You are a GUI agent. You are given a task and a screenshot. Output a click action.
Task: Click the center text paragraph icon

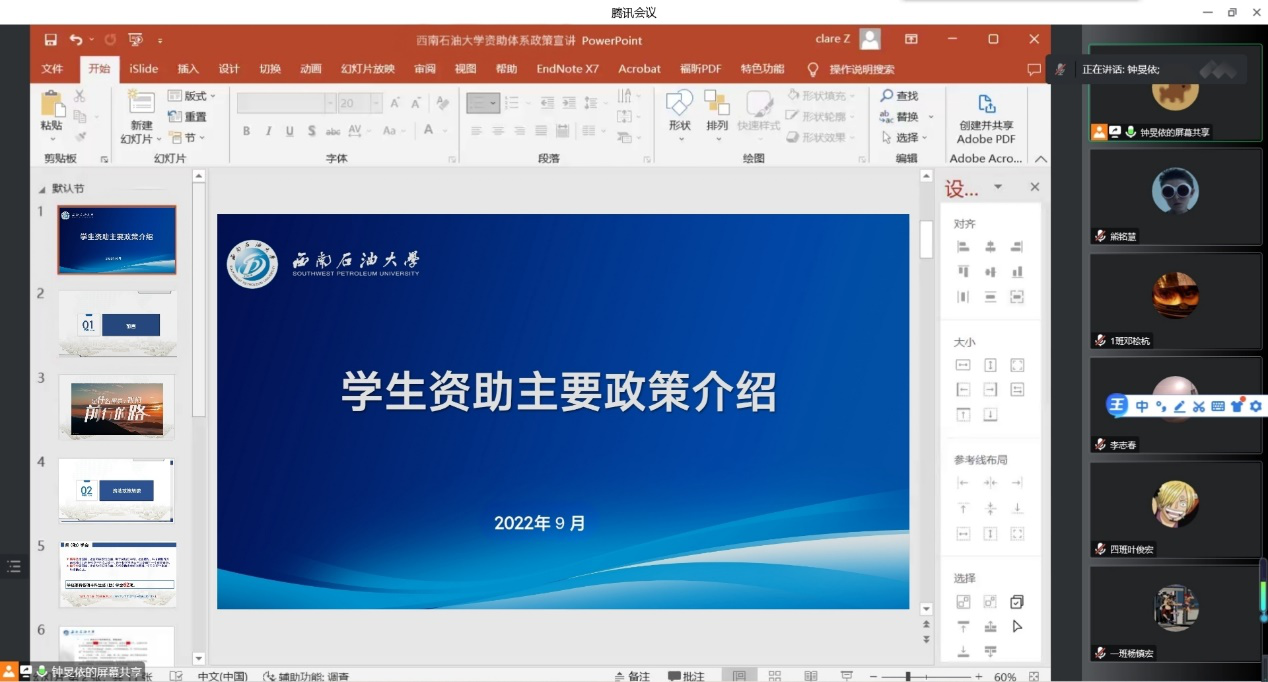click(498, 131)
